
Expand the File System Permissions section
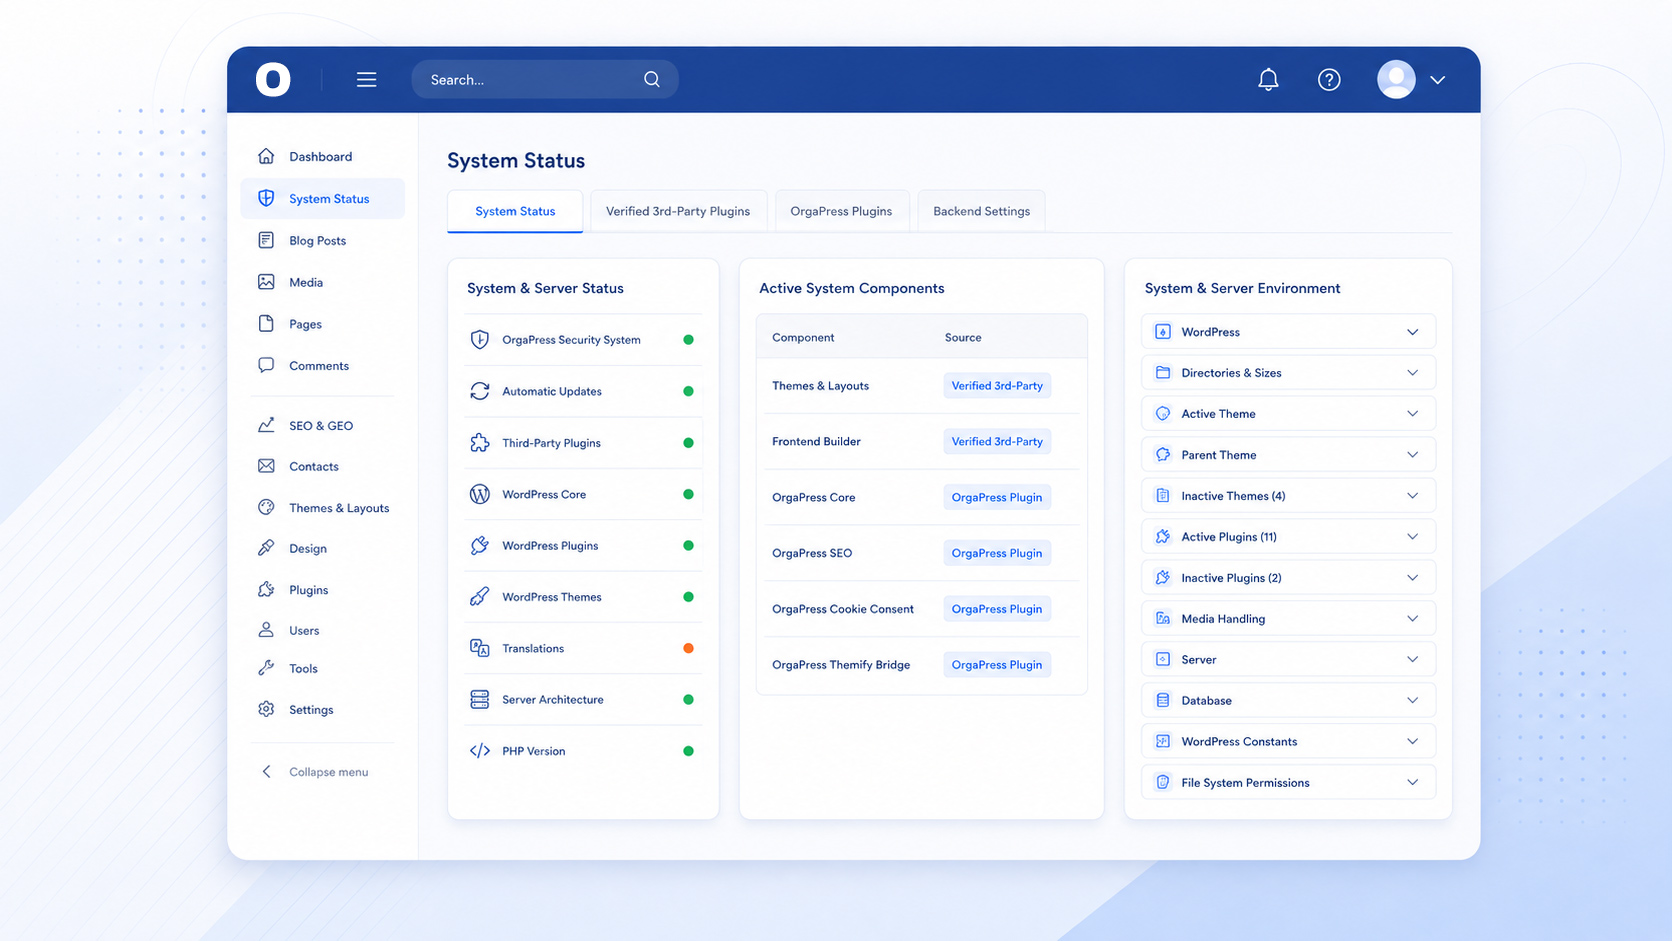pyautogui.click(x=1288, y=783)
